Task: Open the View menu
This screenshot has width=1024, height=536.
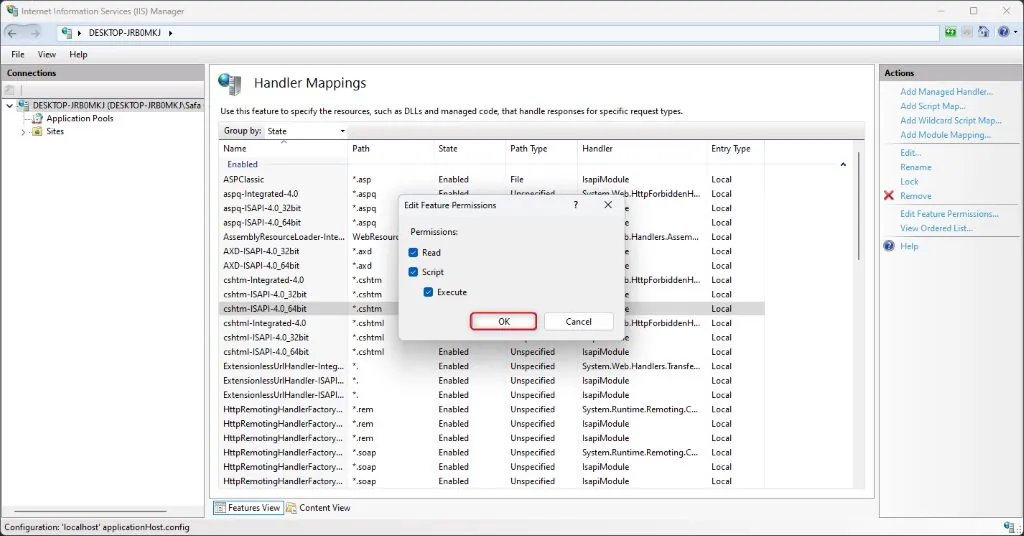Action: point(46,54)
